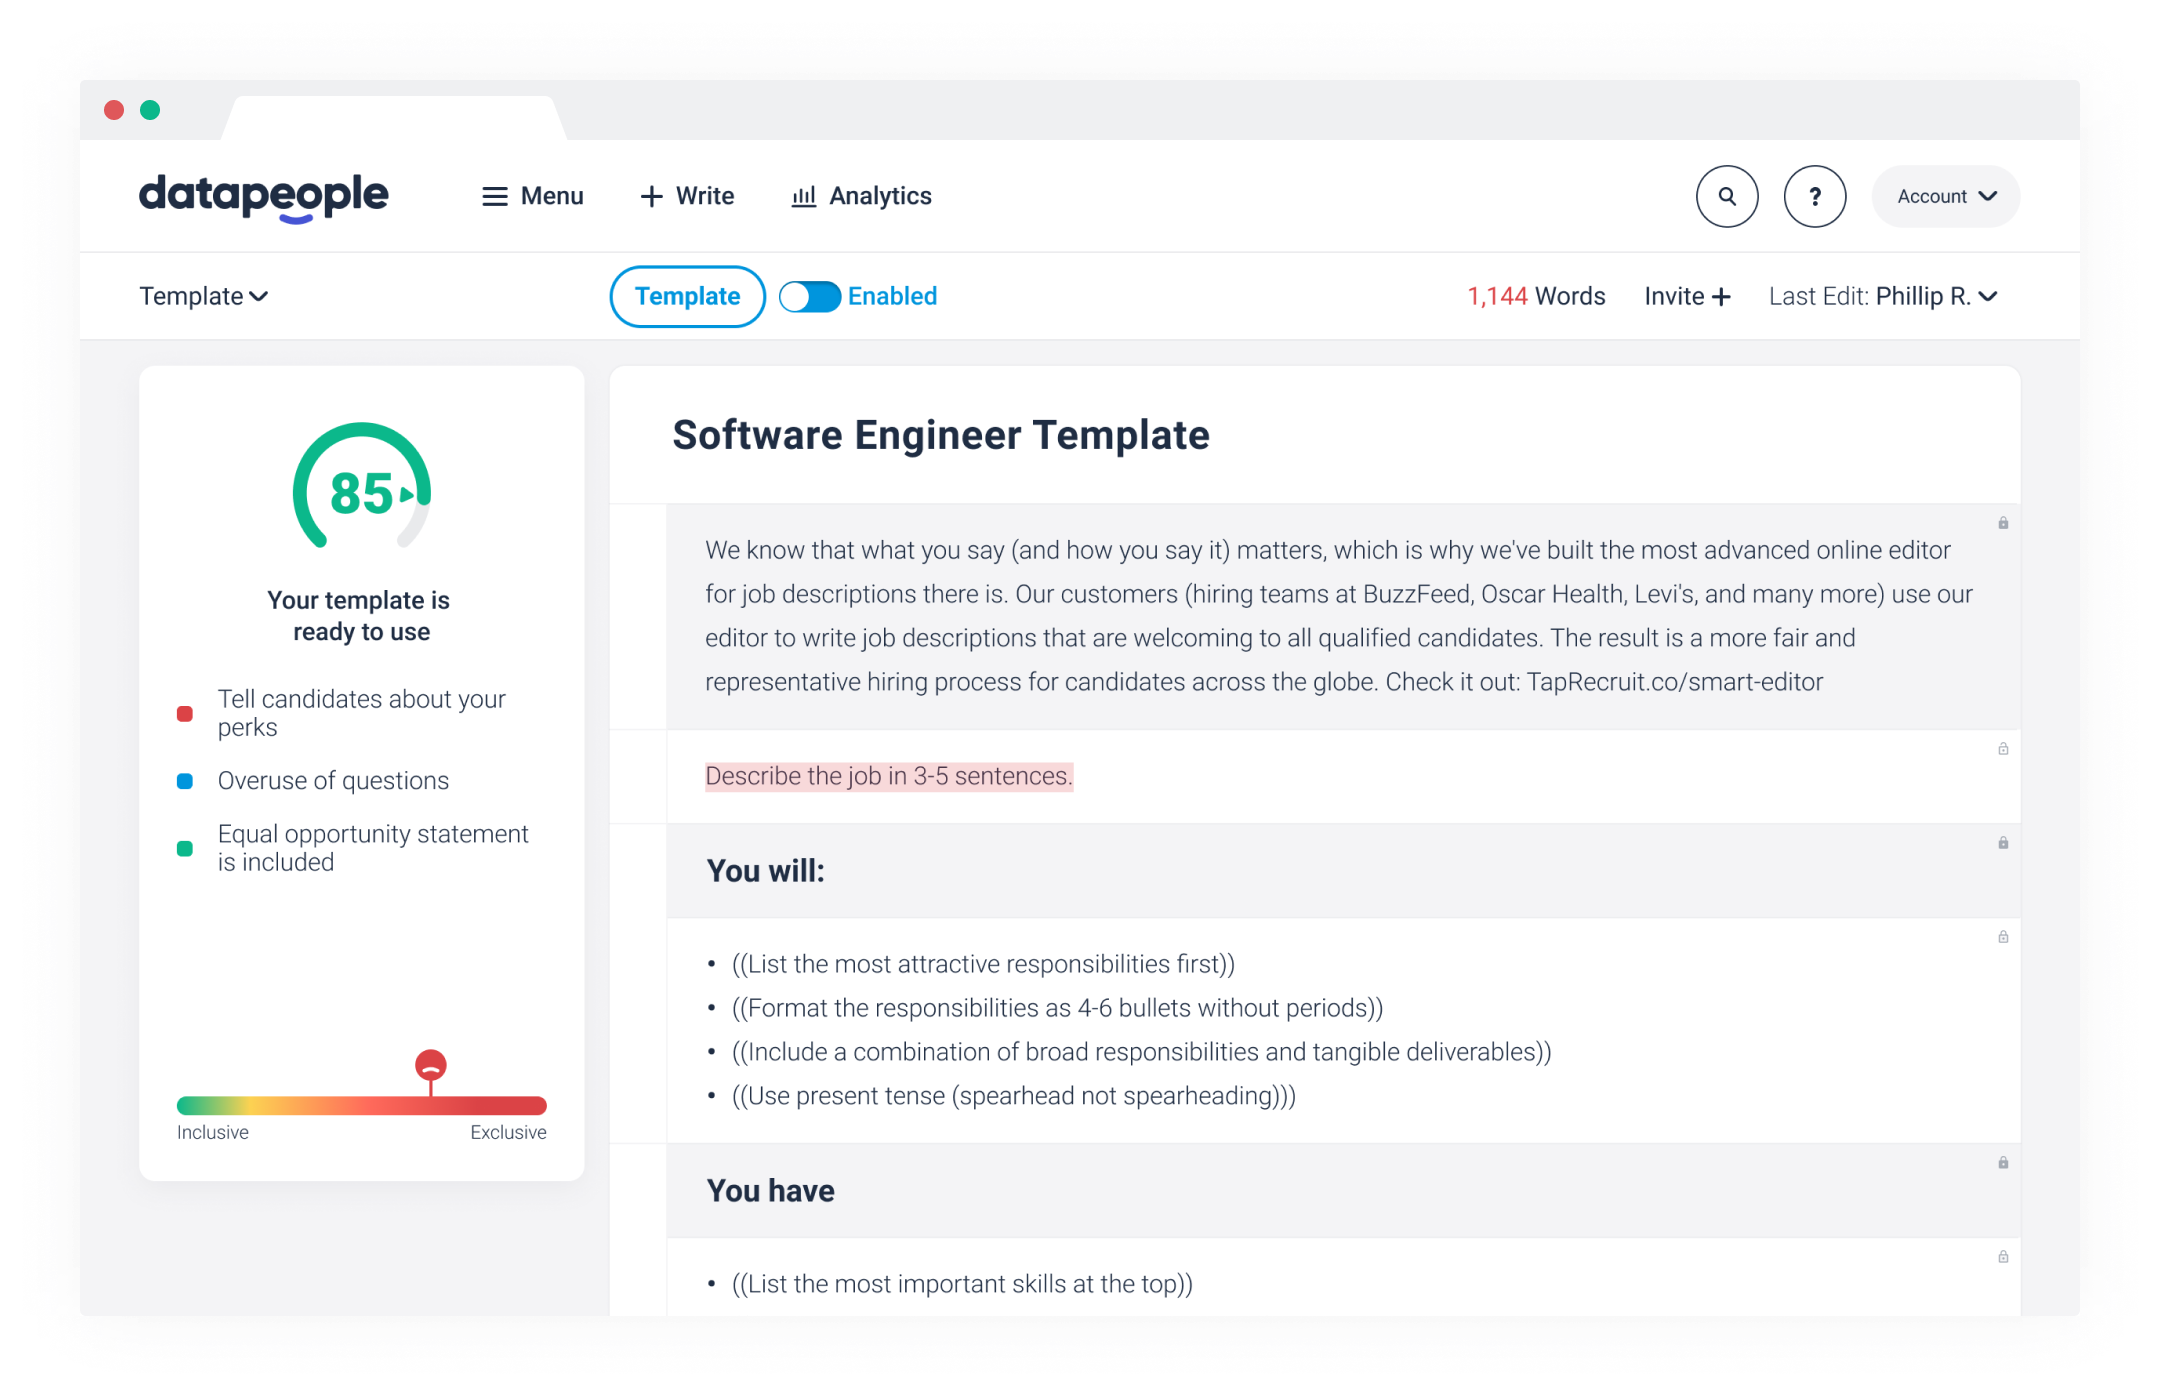The width and height of the screenshot is (2160, 1396).
Task: Expand the Template dropdown in the header
Action: click(205, 296)
